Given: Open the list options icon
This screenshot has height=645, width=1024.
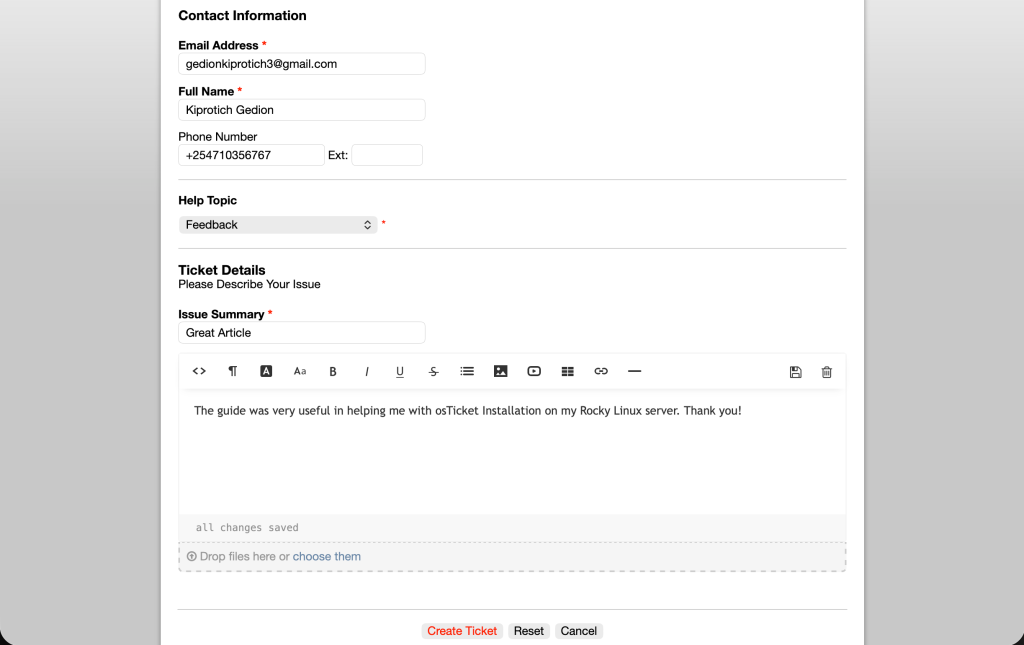Looking at the screenshot, I should coord(467,371).
